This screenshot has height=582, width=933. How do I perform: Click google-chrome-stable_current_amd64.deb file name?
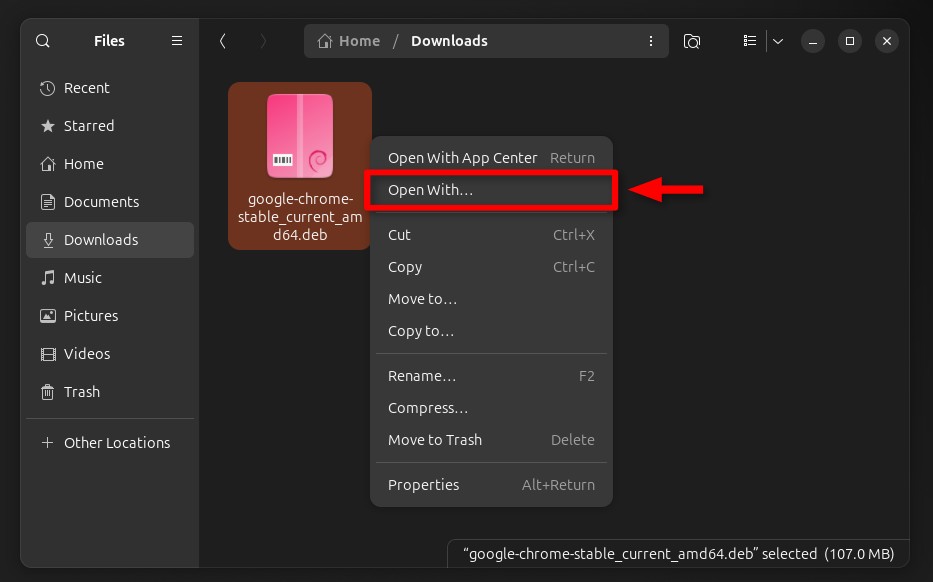tap(300, 217)
